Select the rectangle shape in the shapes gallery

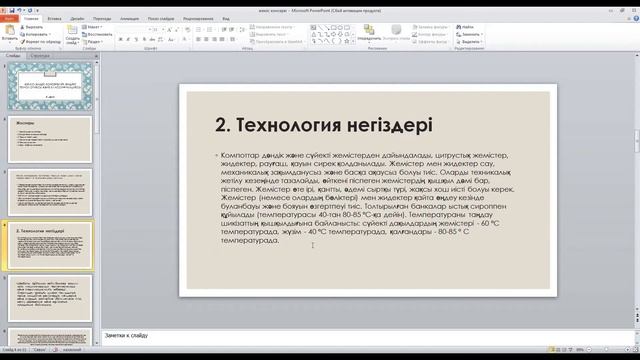coord(333,27)
